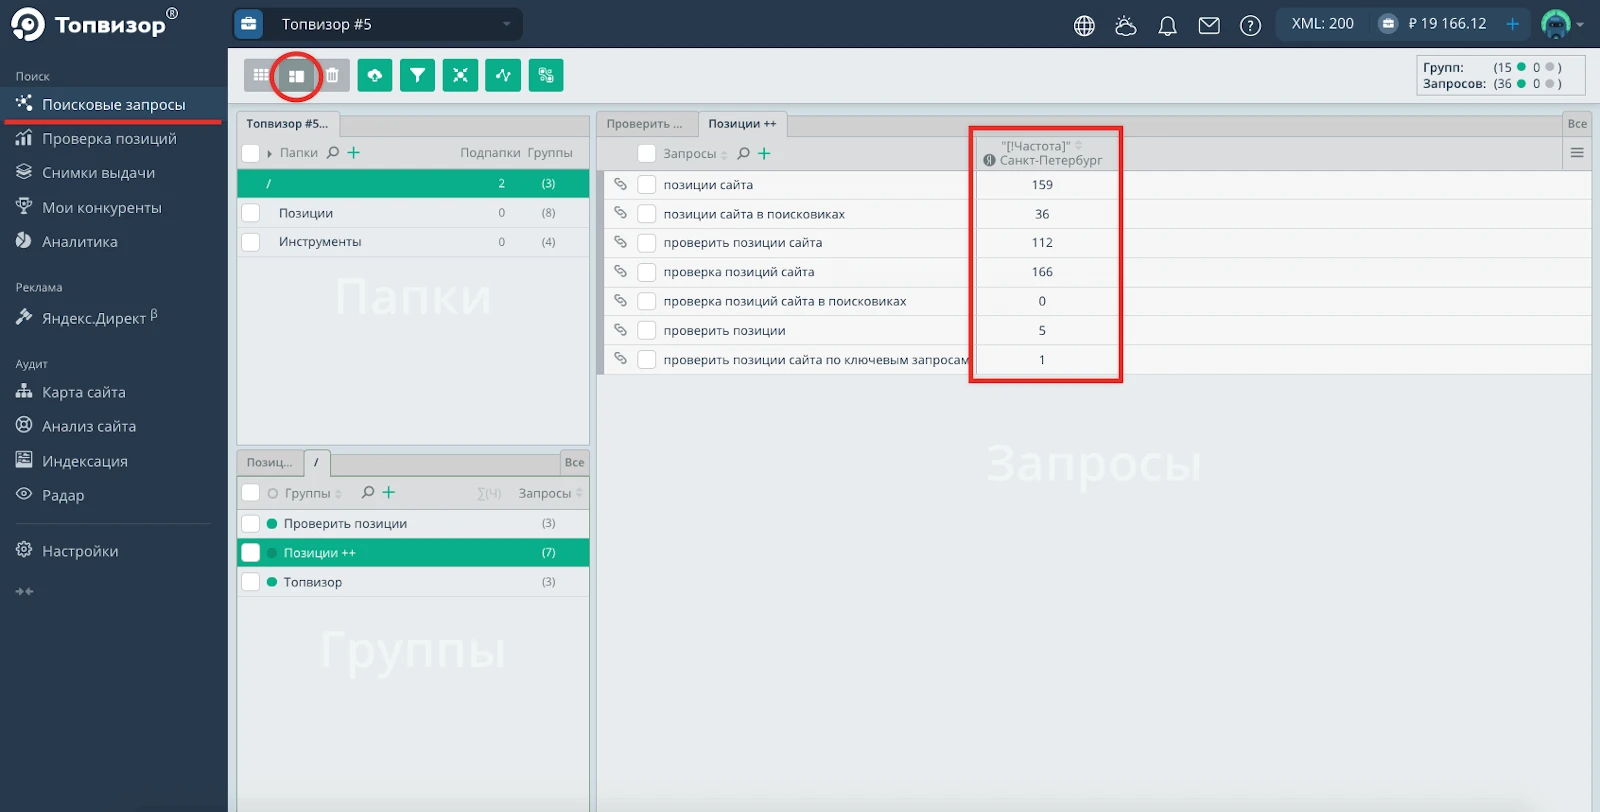Viewport: 1600px width, 812px height.
Task: Add a new query with plus
Action: tap(764, 153)
